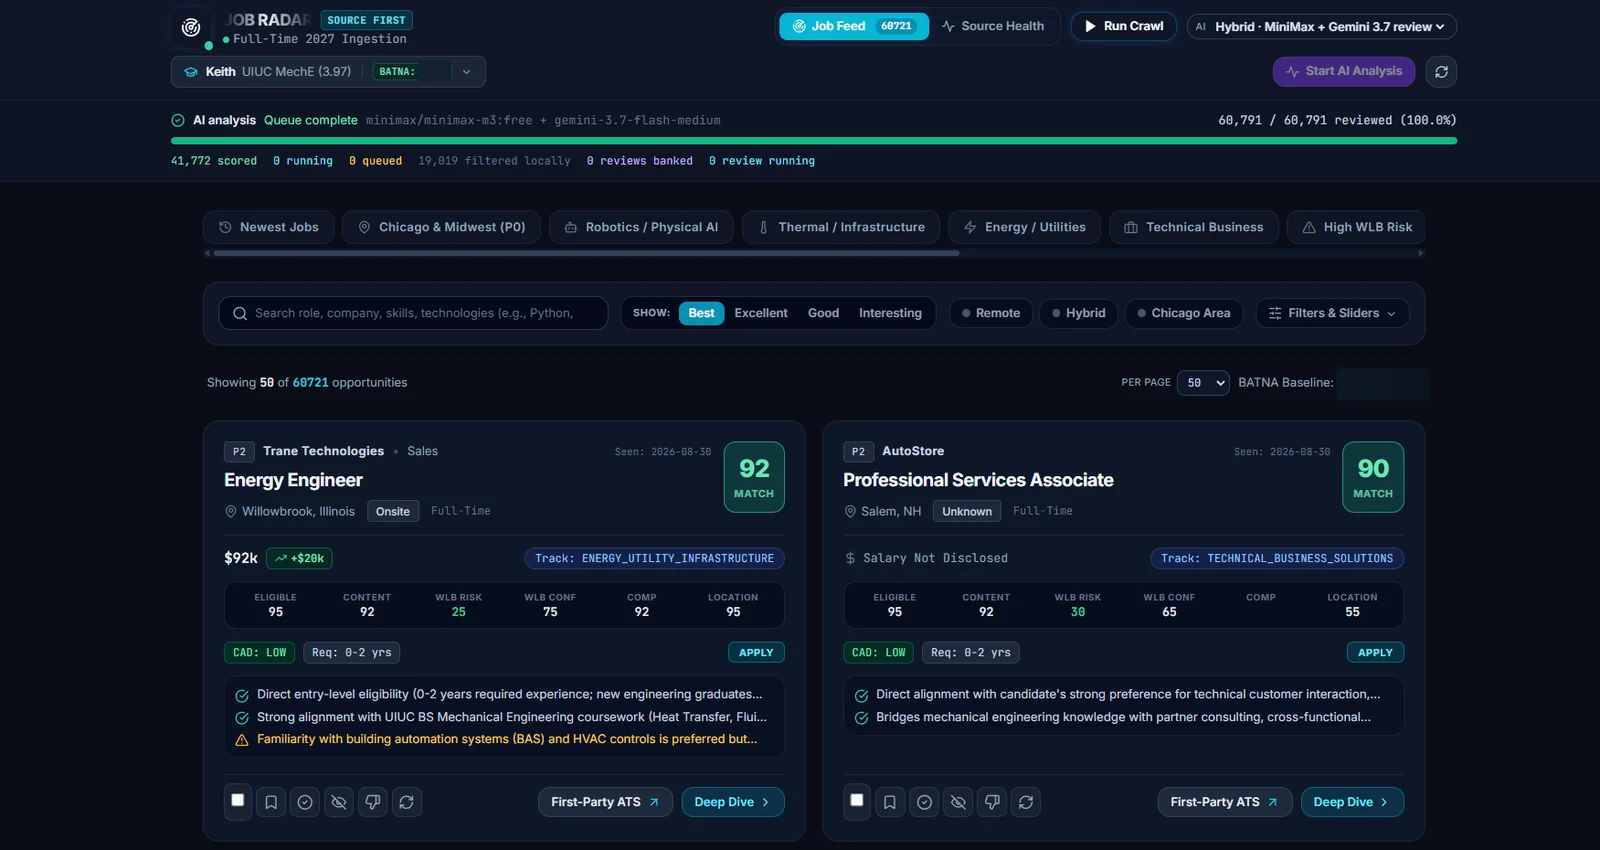This screenshot has height=850, width=1600.
Task: Click check-circle icon on Professional Services Associate card
Action: [924, 802]
